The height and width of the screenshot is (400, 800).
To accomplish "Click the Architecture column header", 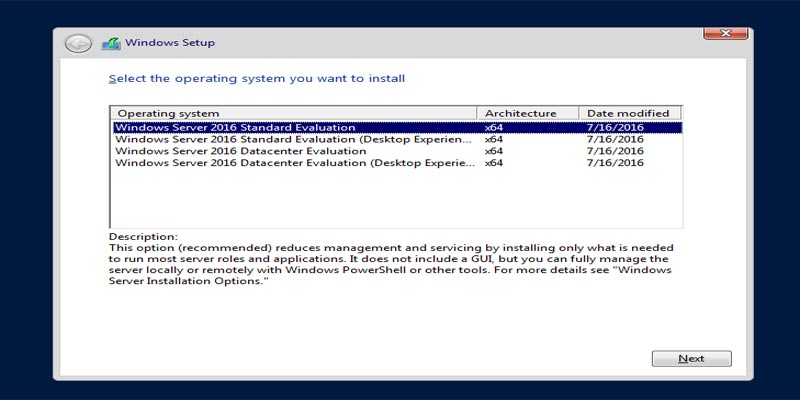I will [528, 113].
